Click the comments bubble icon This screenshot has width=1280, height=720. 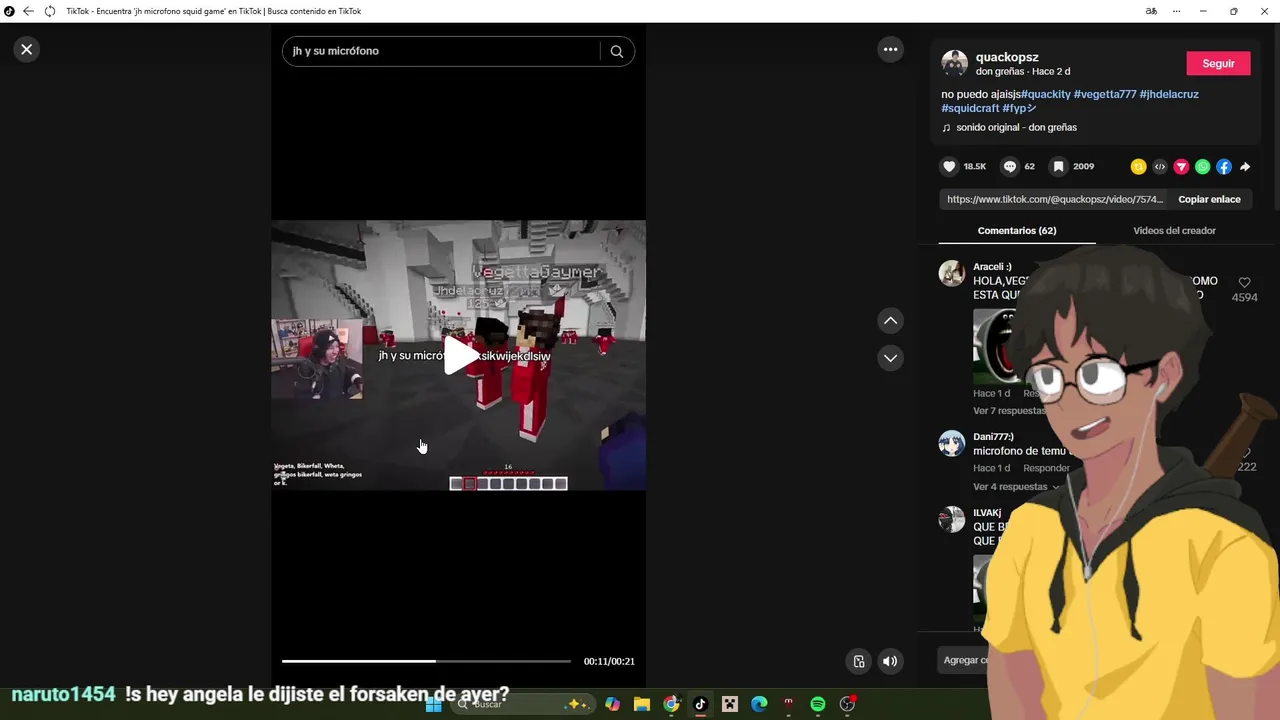coord(1010,167)
